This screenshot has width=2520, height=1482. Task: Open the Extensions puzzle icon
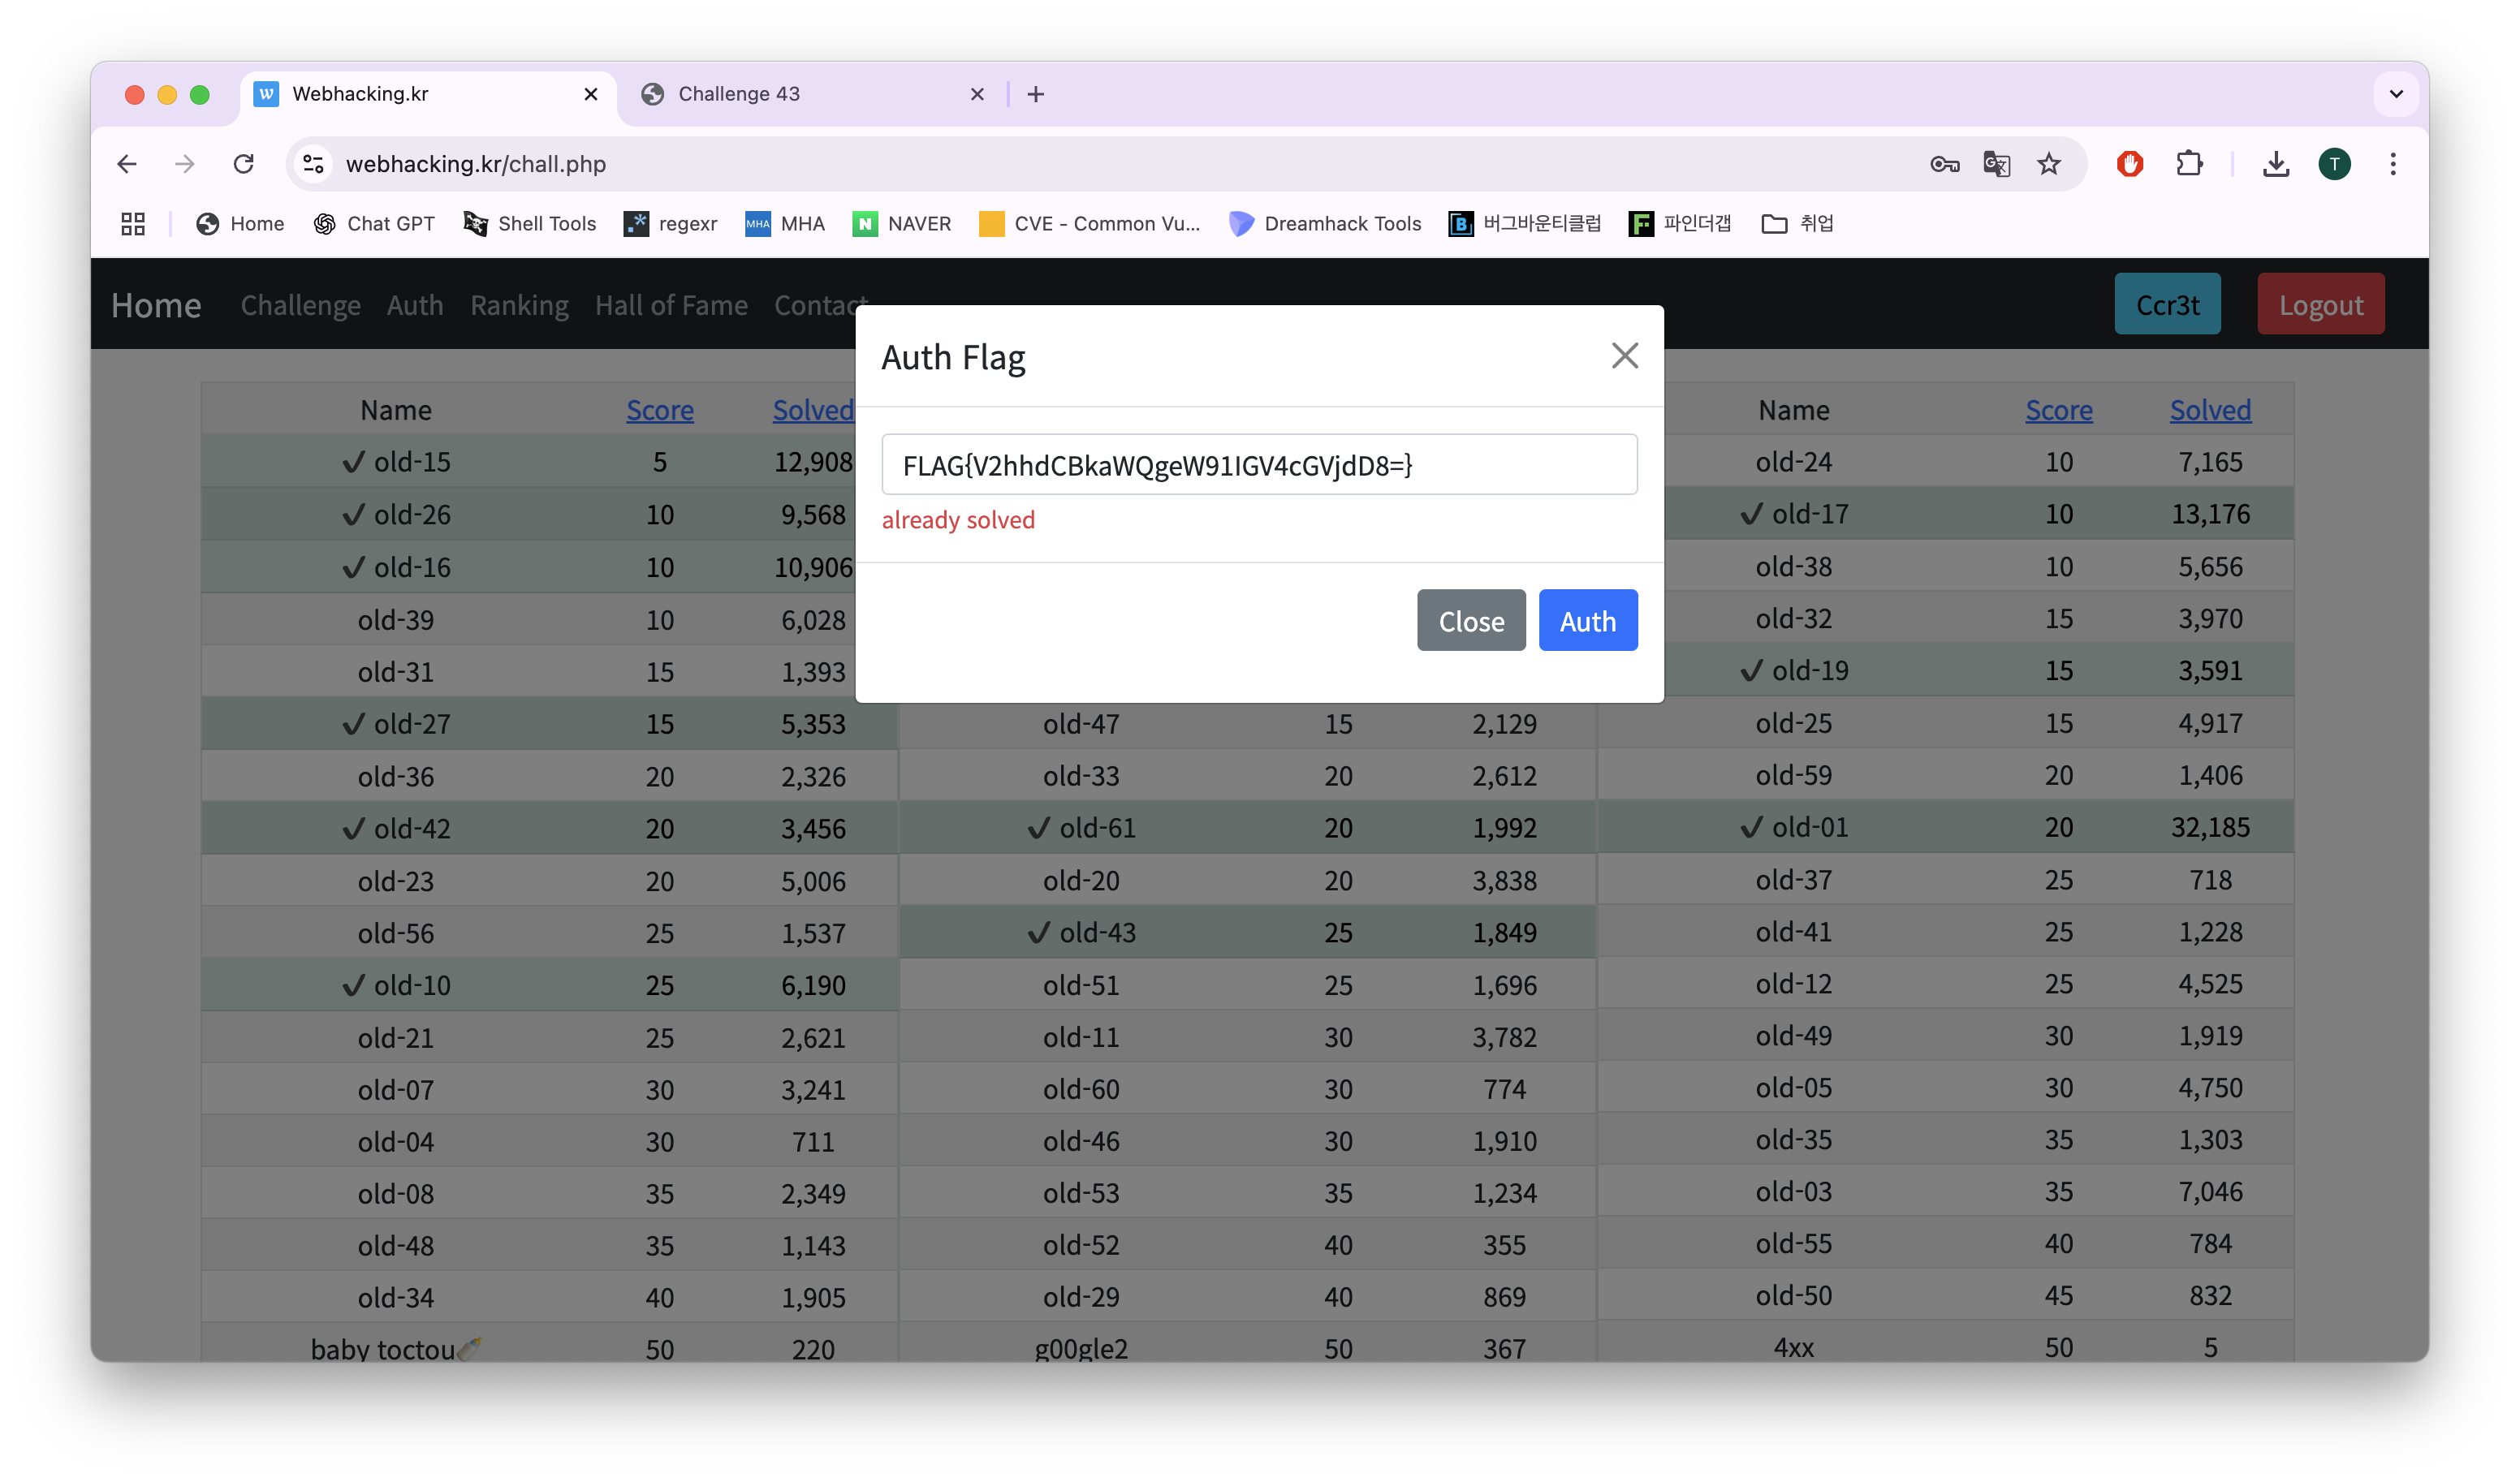(2189, 164)
